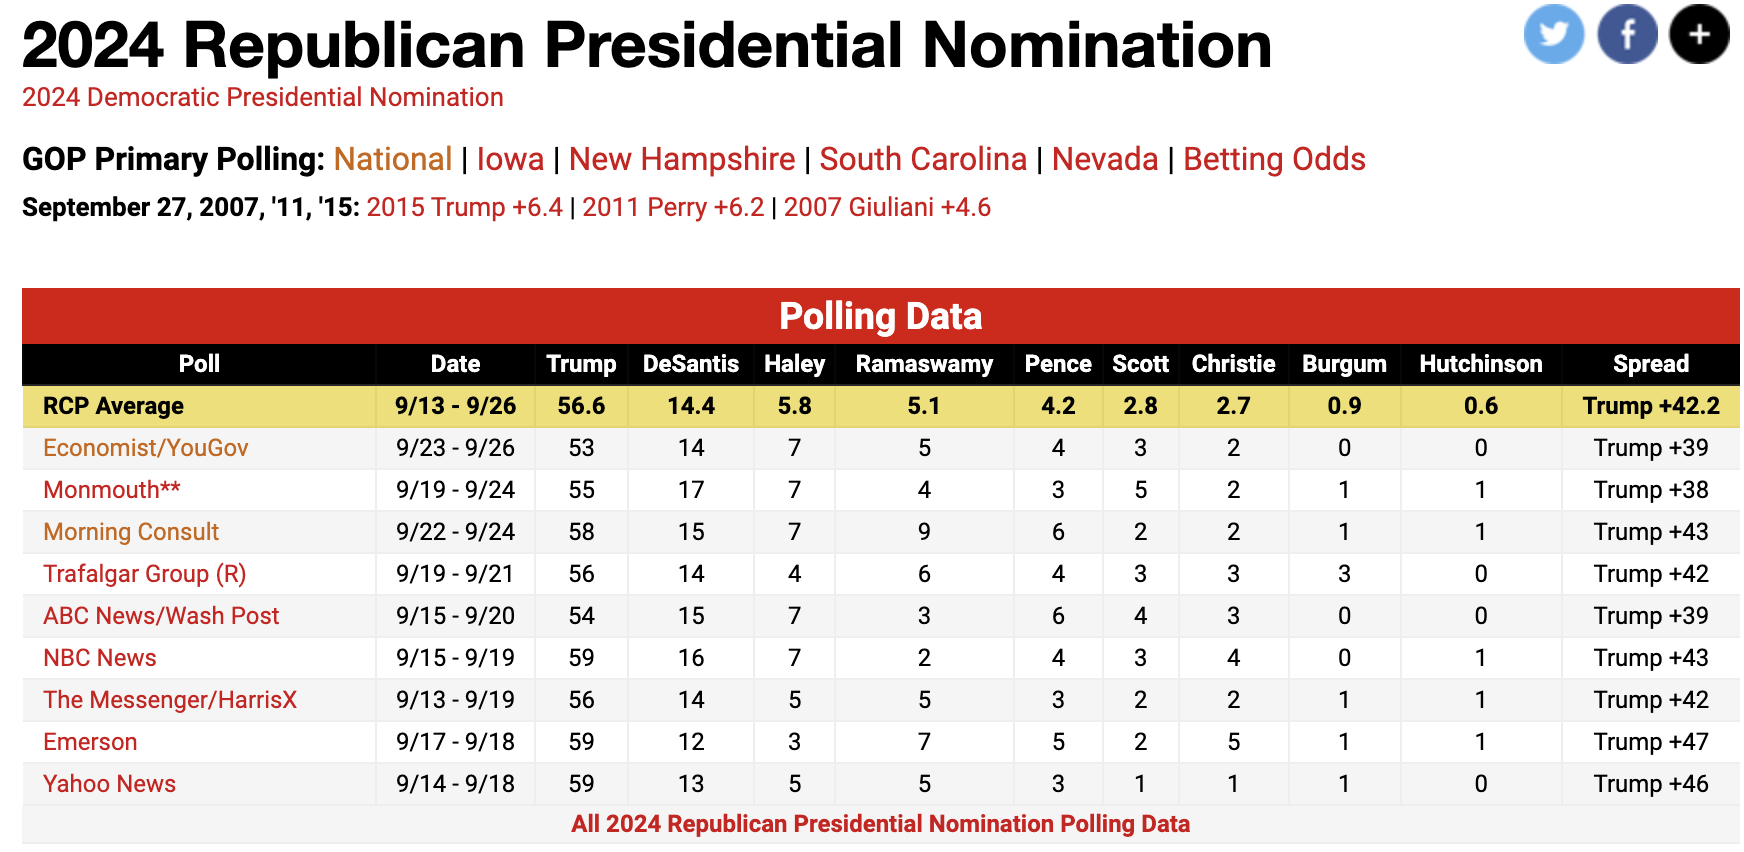1744x852 pixels.
Task: View National GOP primary polling
Action: click(x=393, y=158)
